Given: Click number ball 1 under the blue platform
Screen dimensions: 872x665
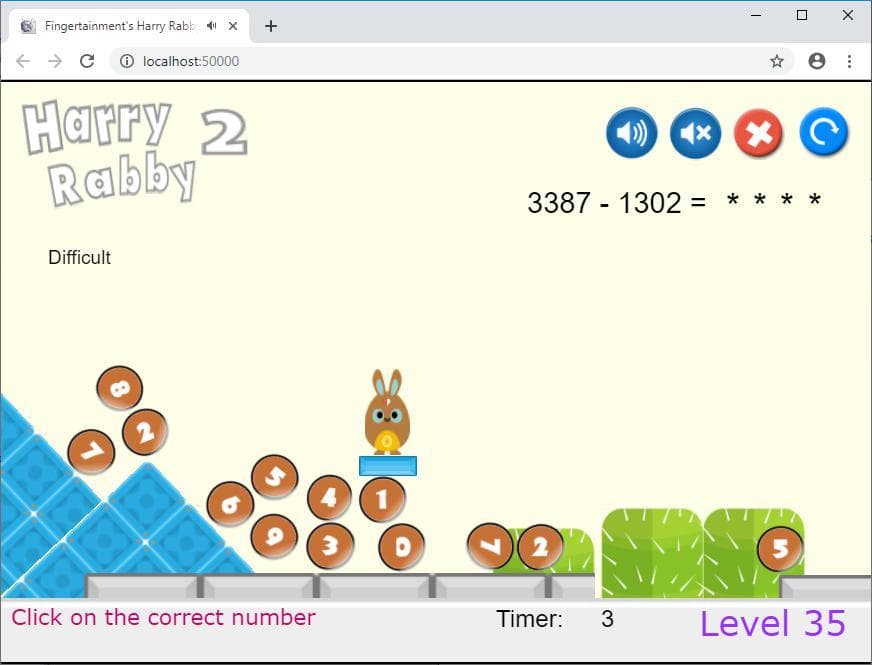Looking at the screenshot, I should (x=383, y=499).
